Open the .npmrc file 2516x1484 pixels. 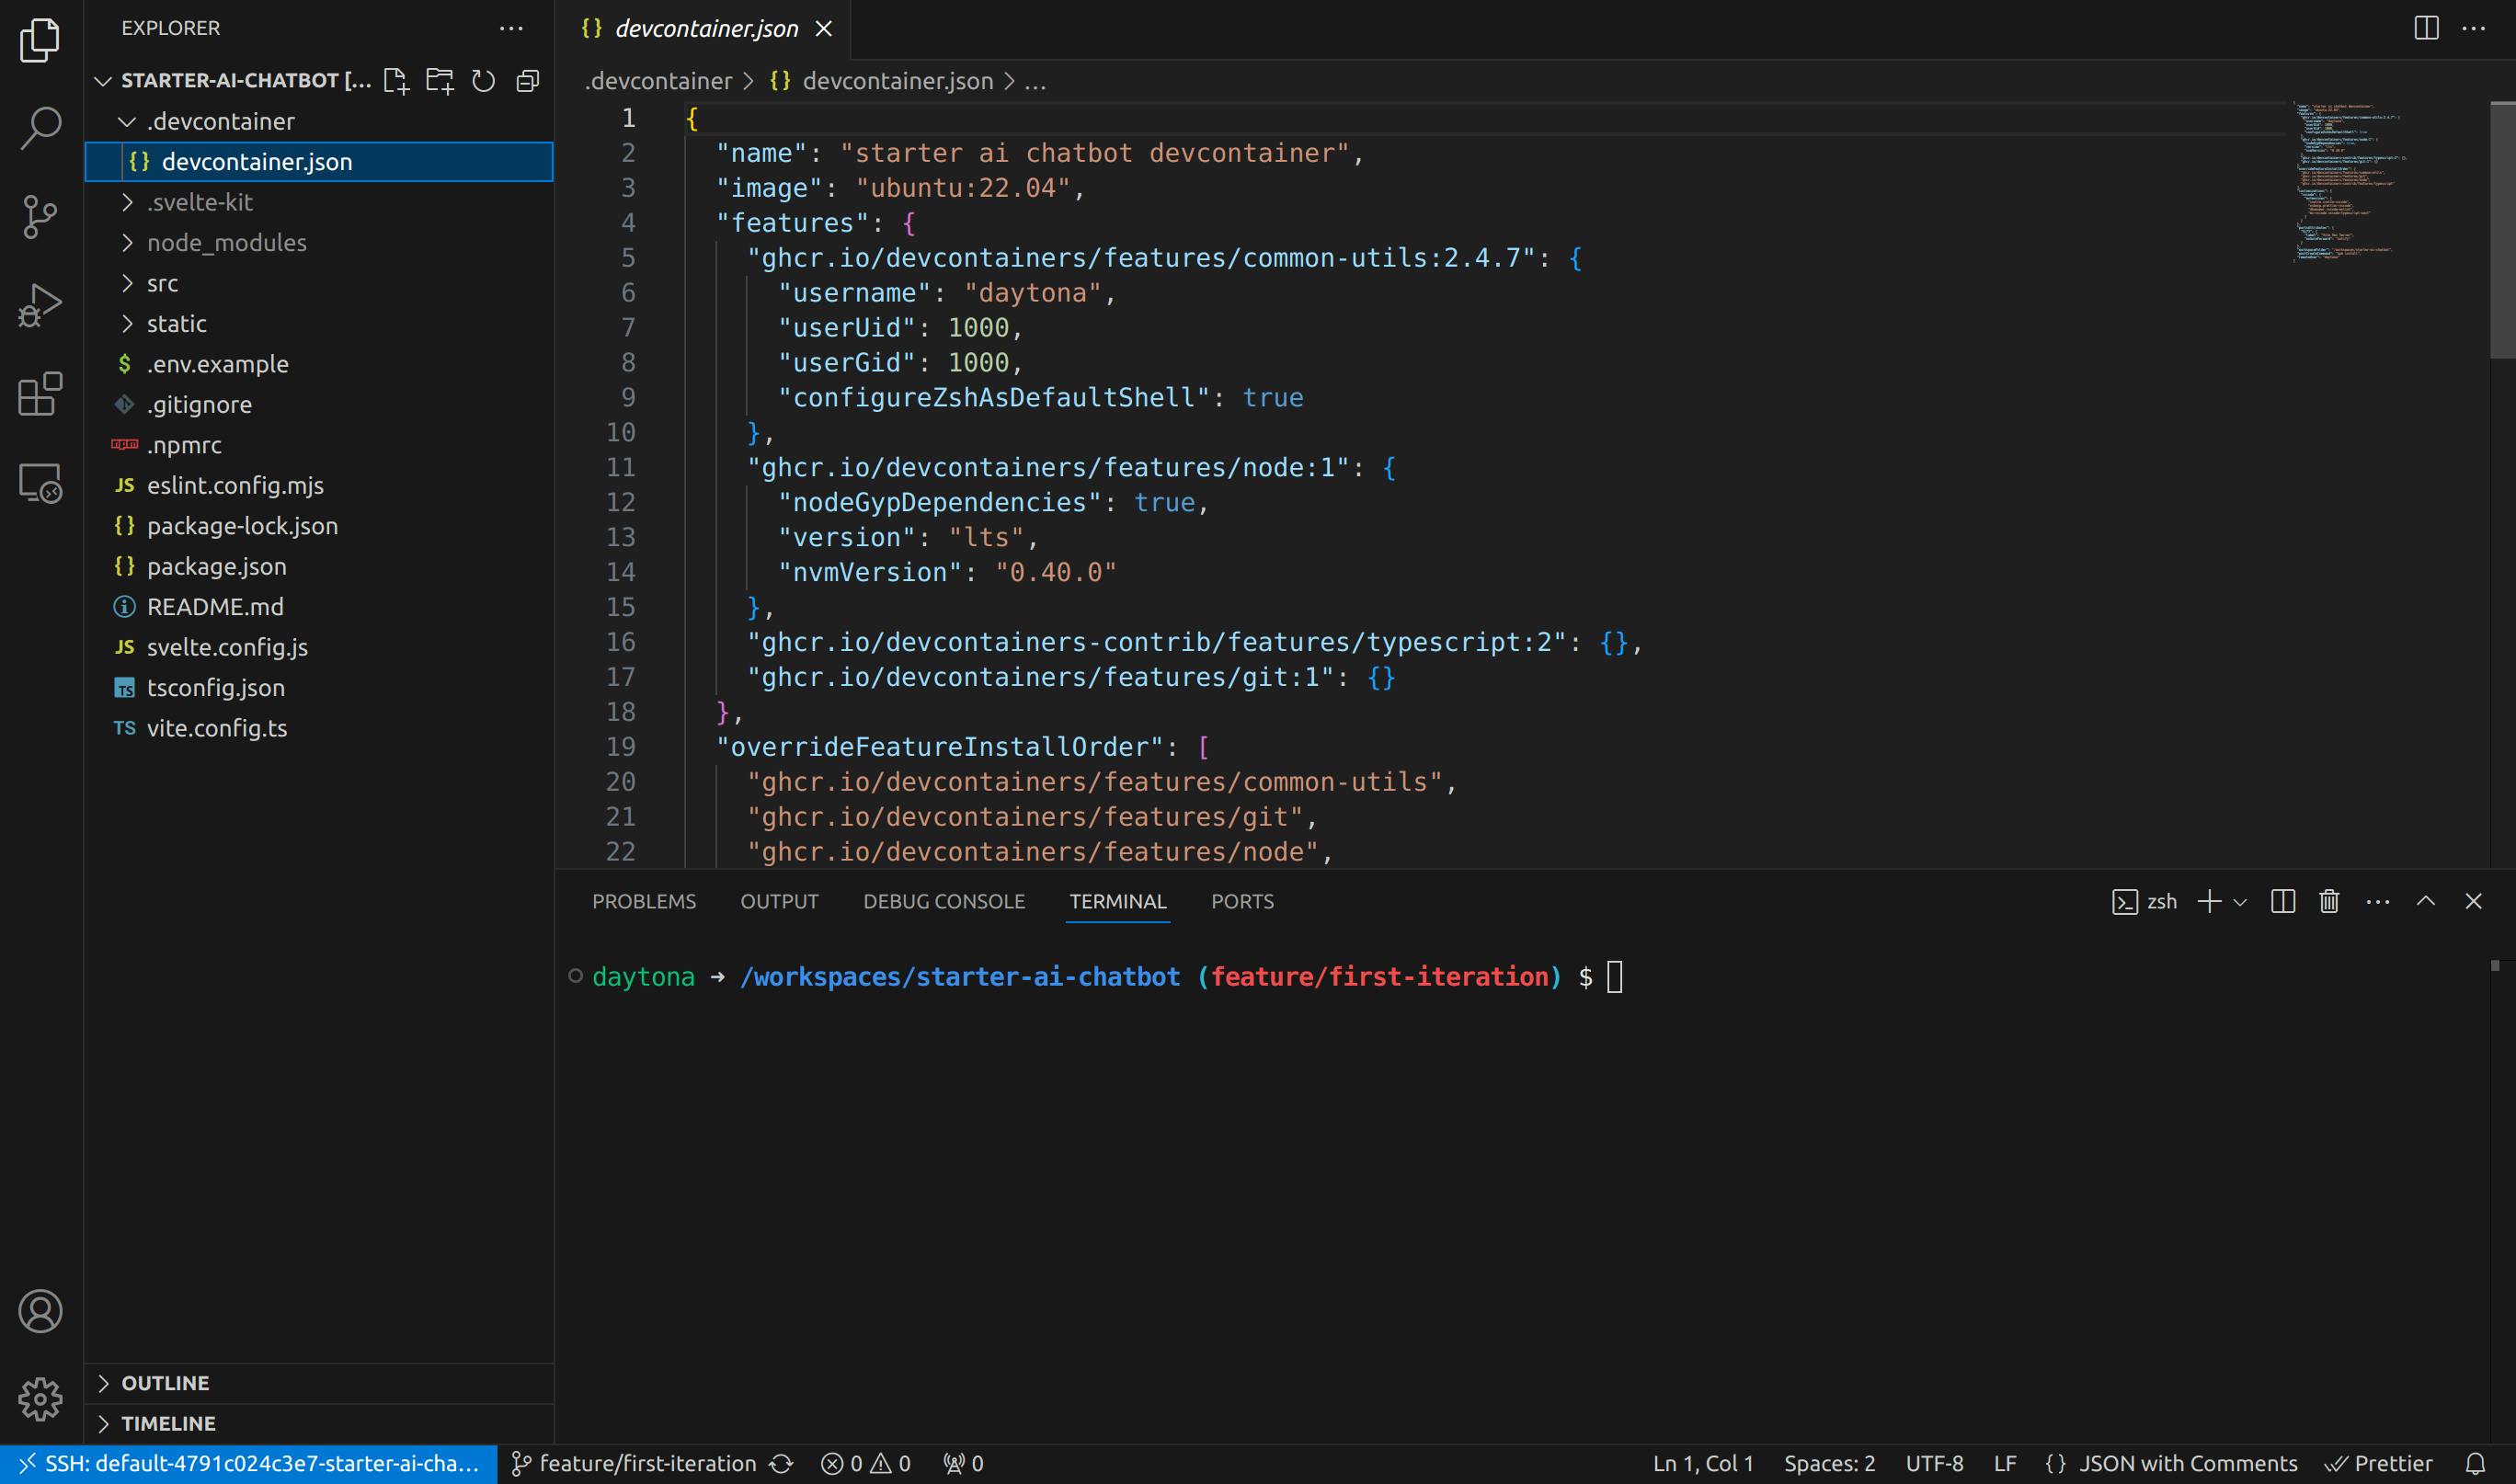319,445
